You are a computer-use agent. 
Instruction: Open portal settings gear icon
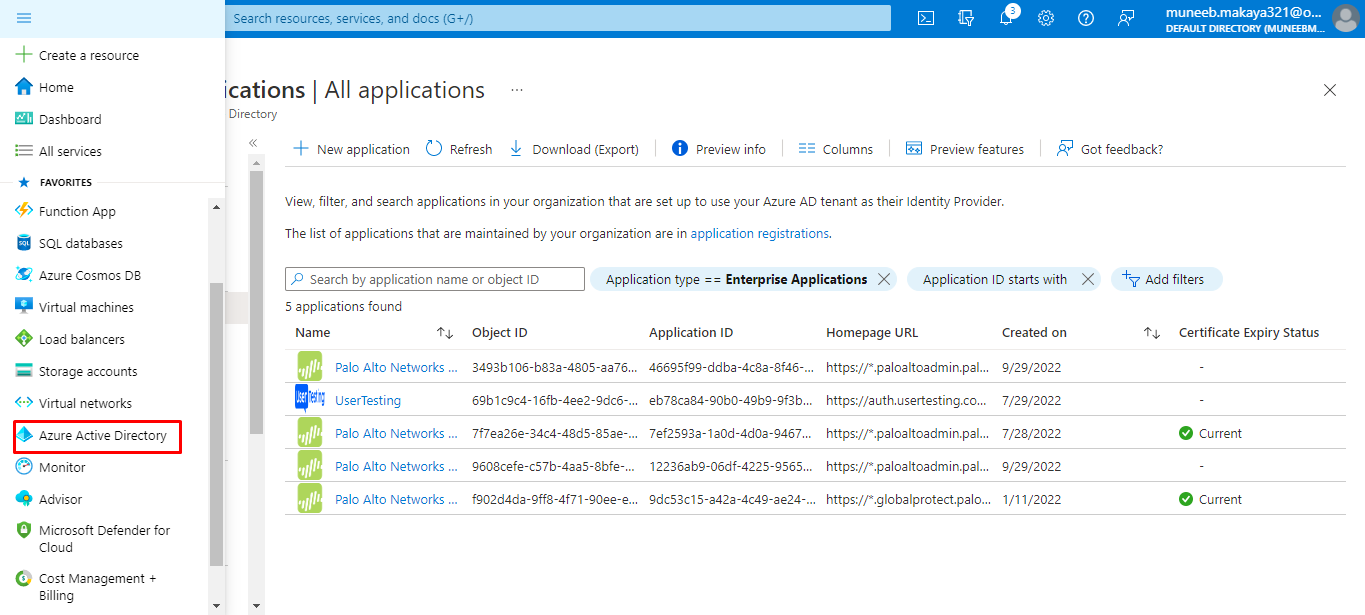(1046, 18)
